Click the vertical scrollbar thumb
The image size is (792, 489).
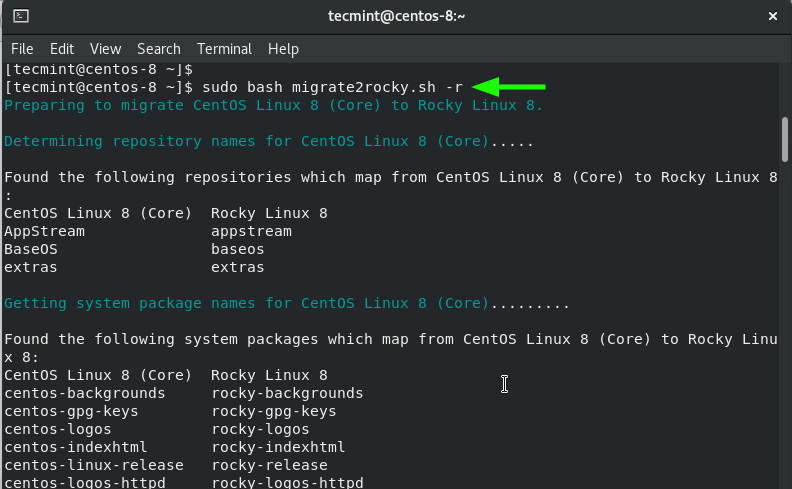[784, 139]
